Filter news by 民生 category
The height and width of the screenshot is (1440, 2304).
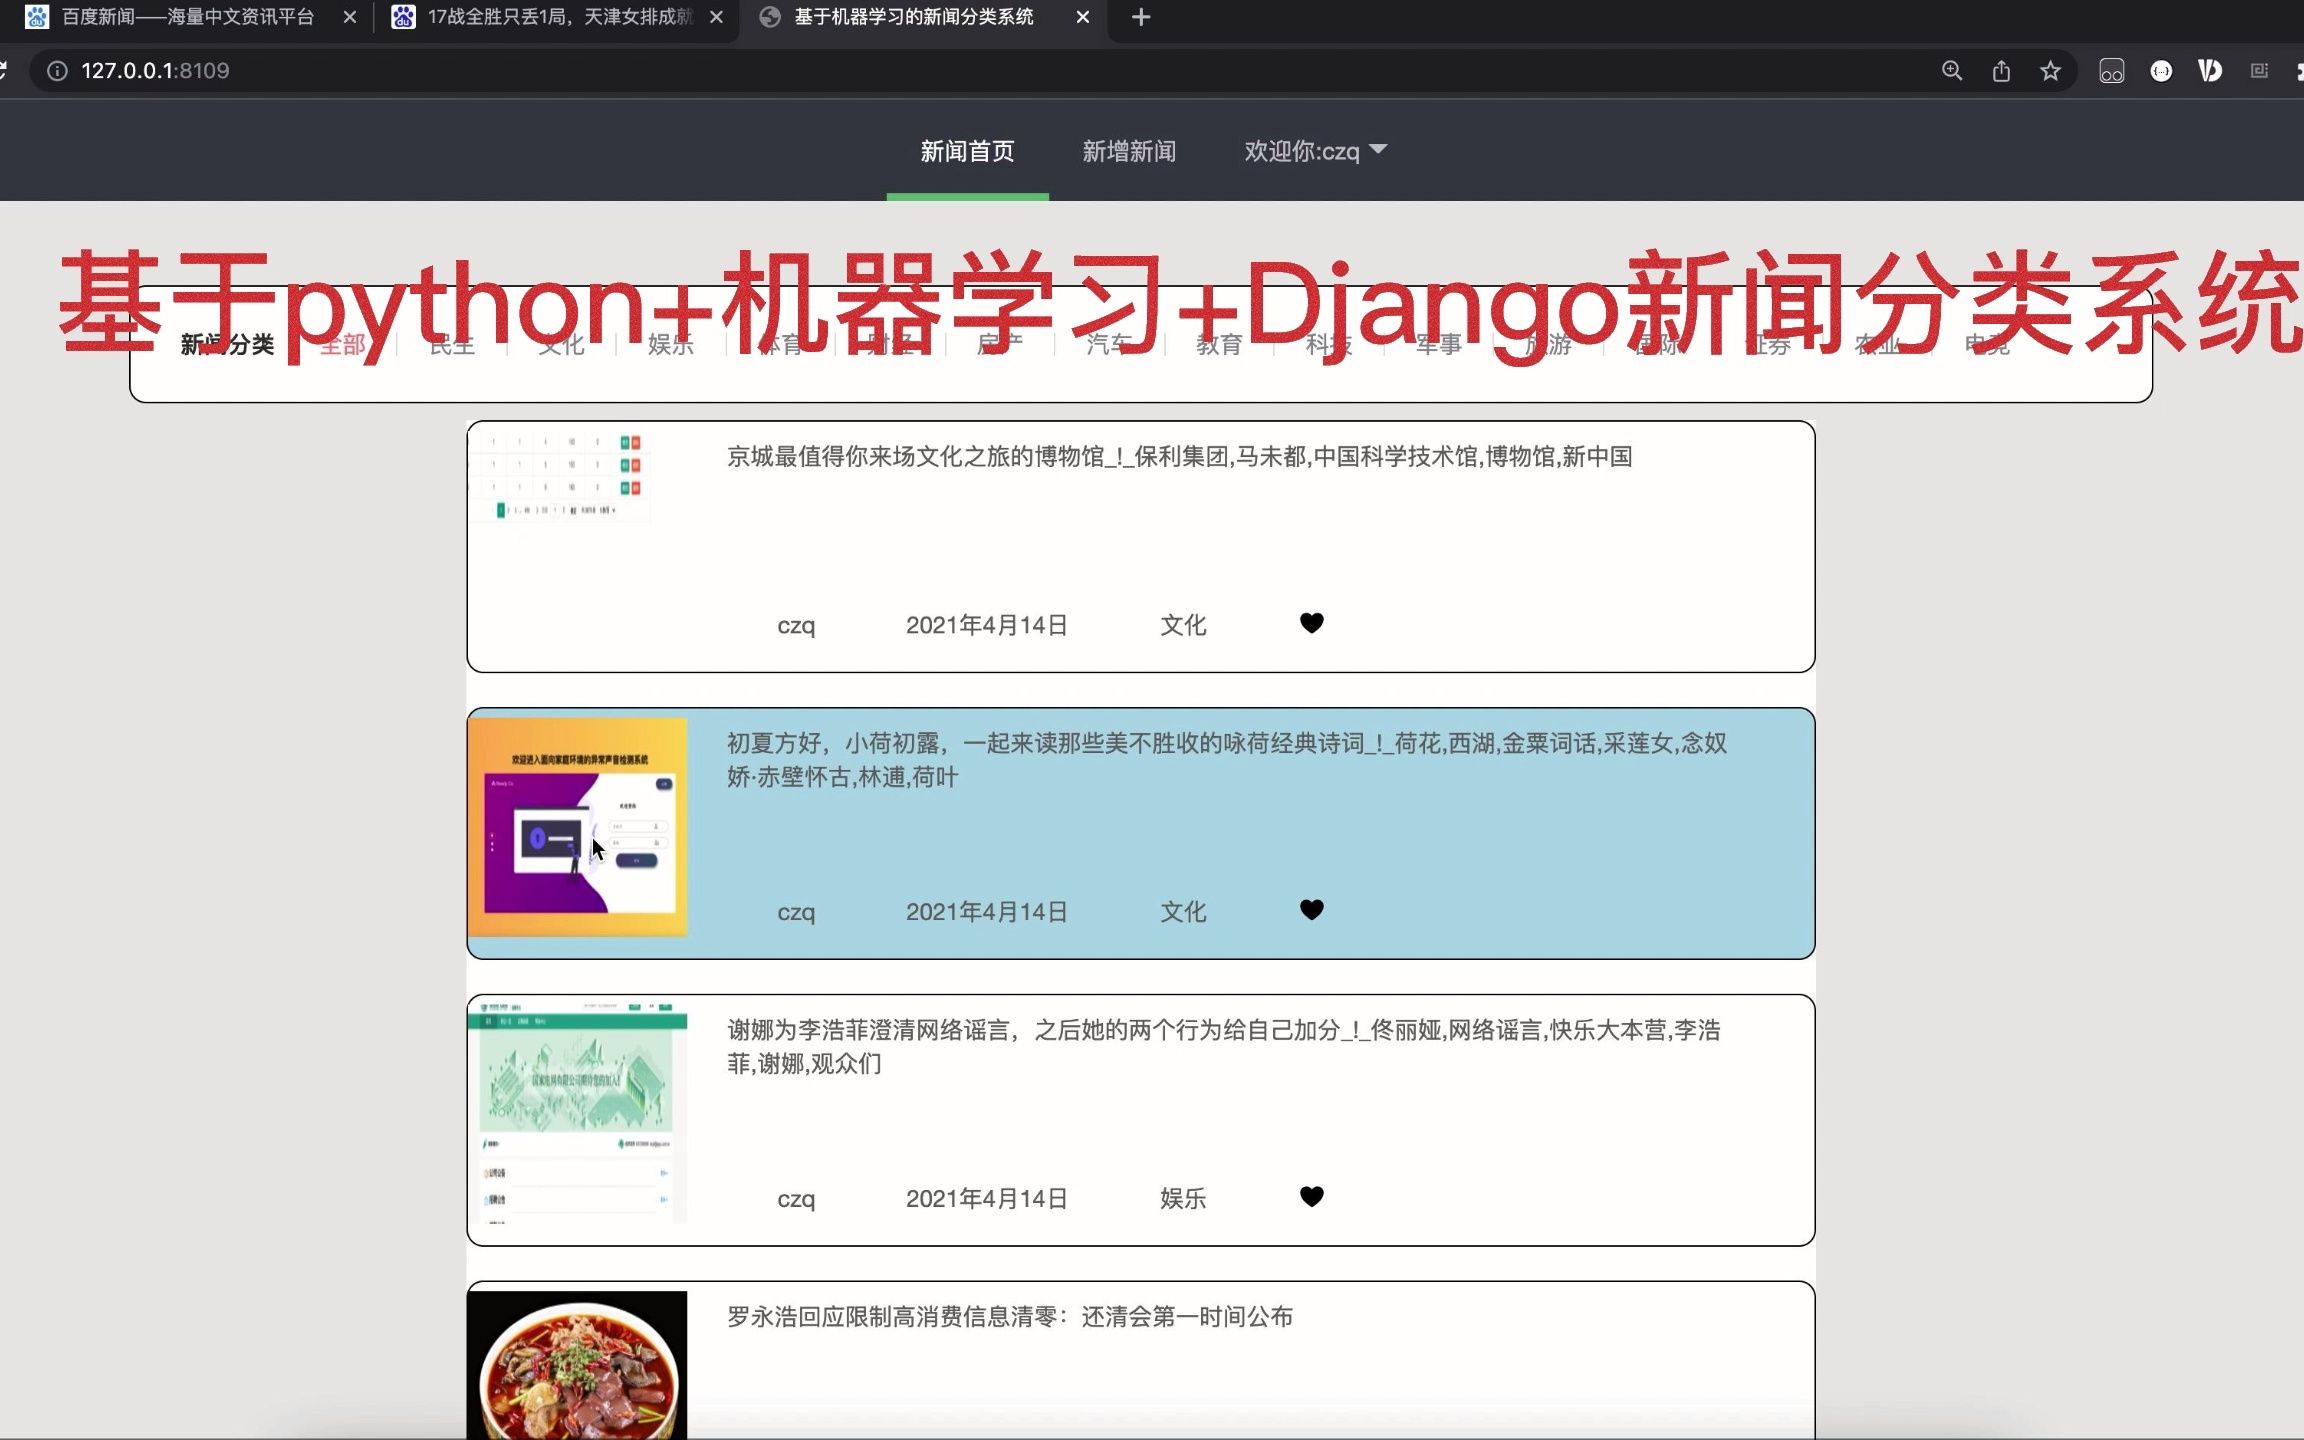point(452,345)
